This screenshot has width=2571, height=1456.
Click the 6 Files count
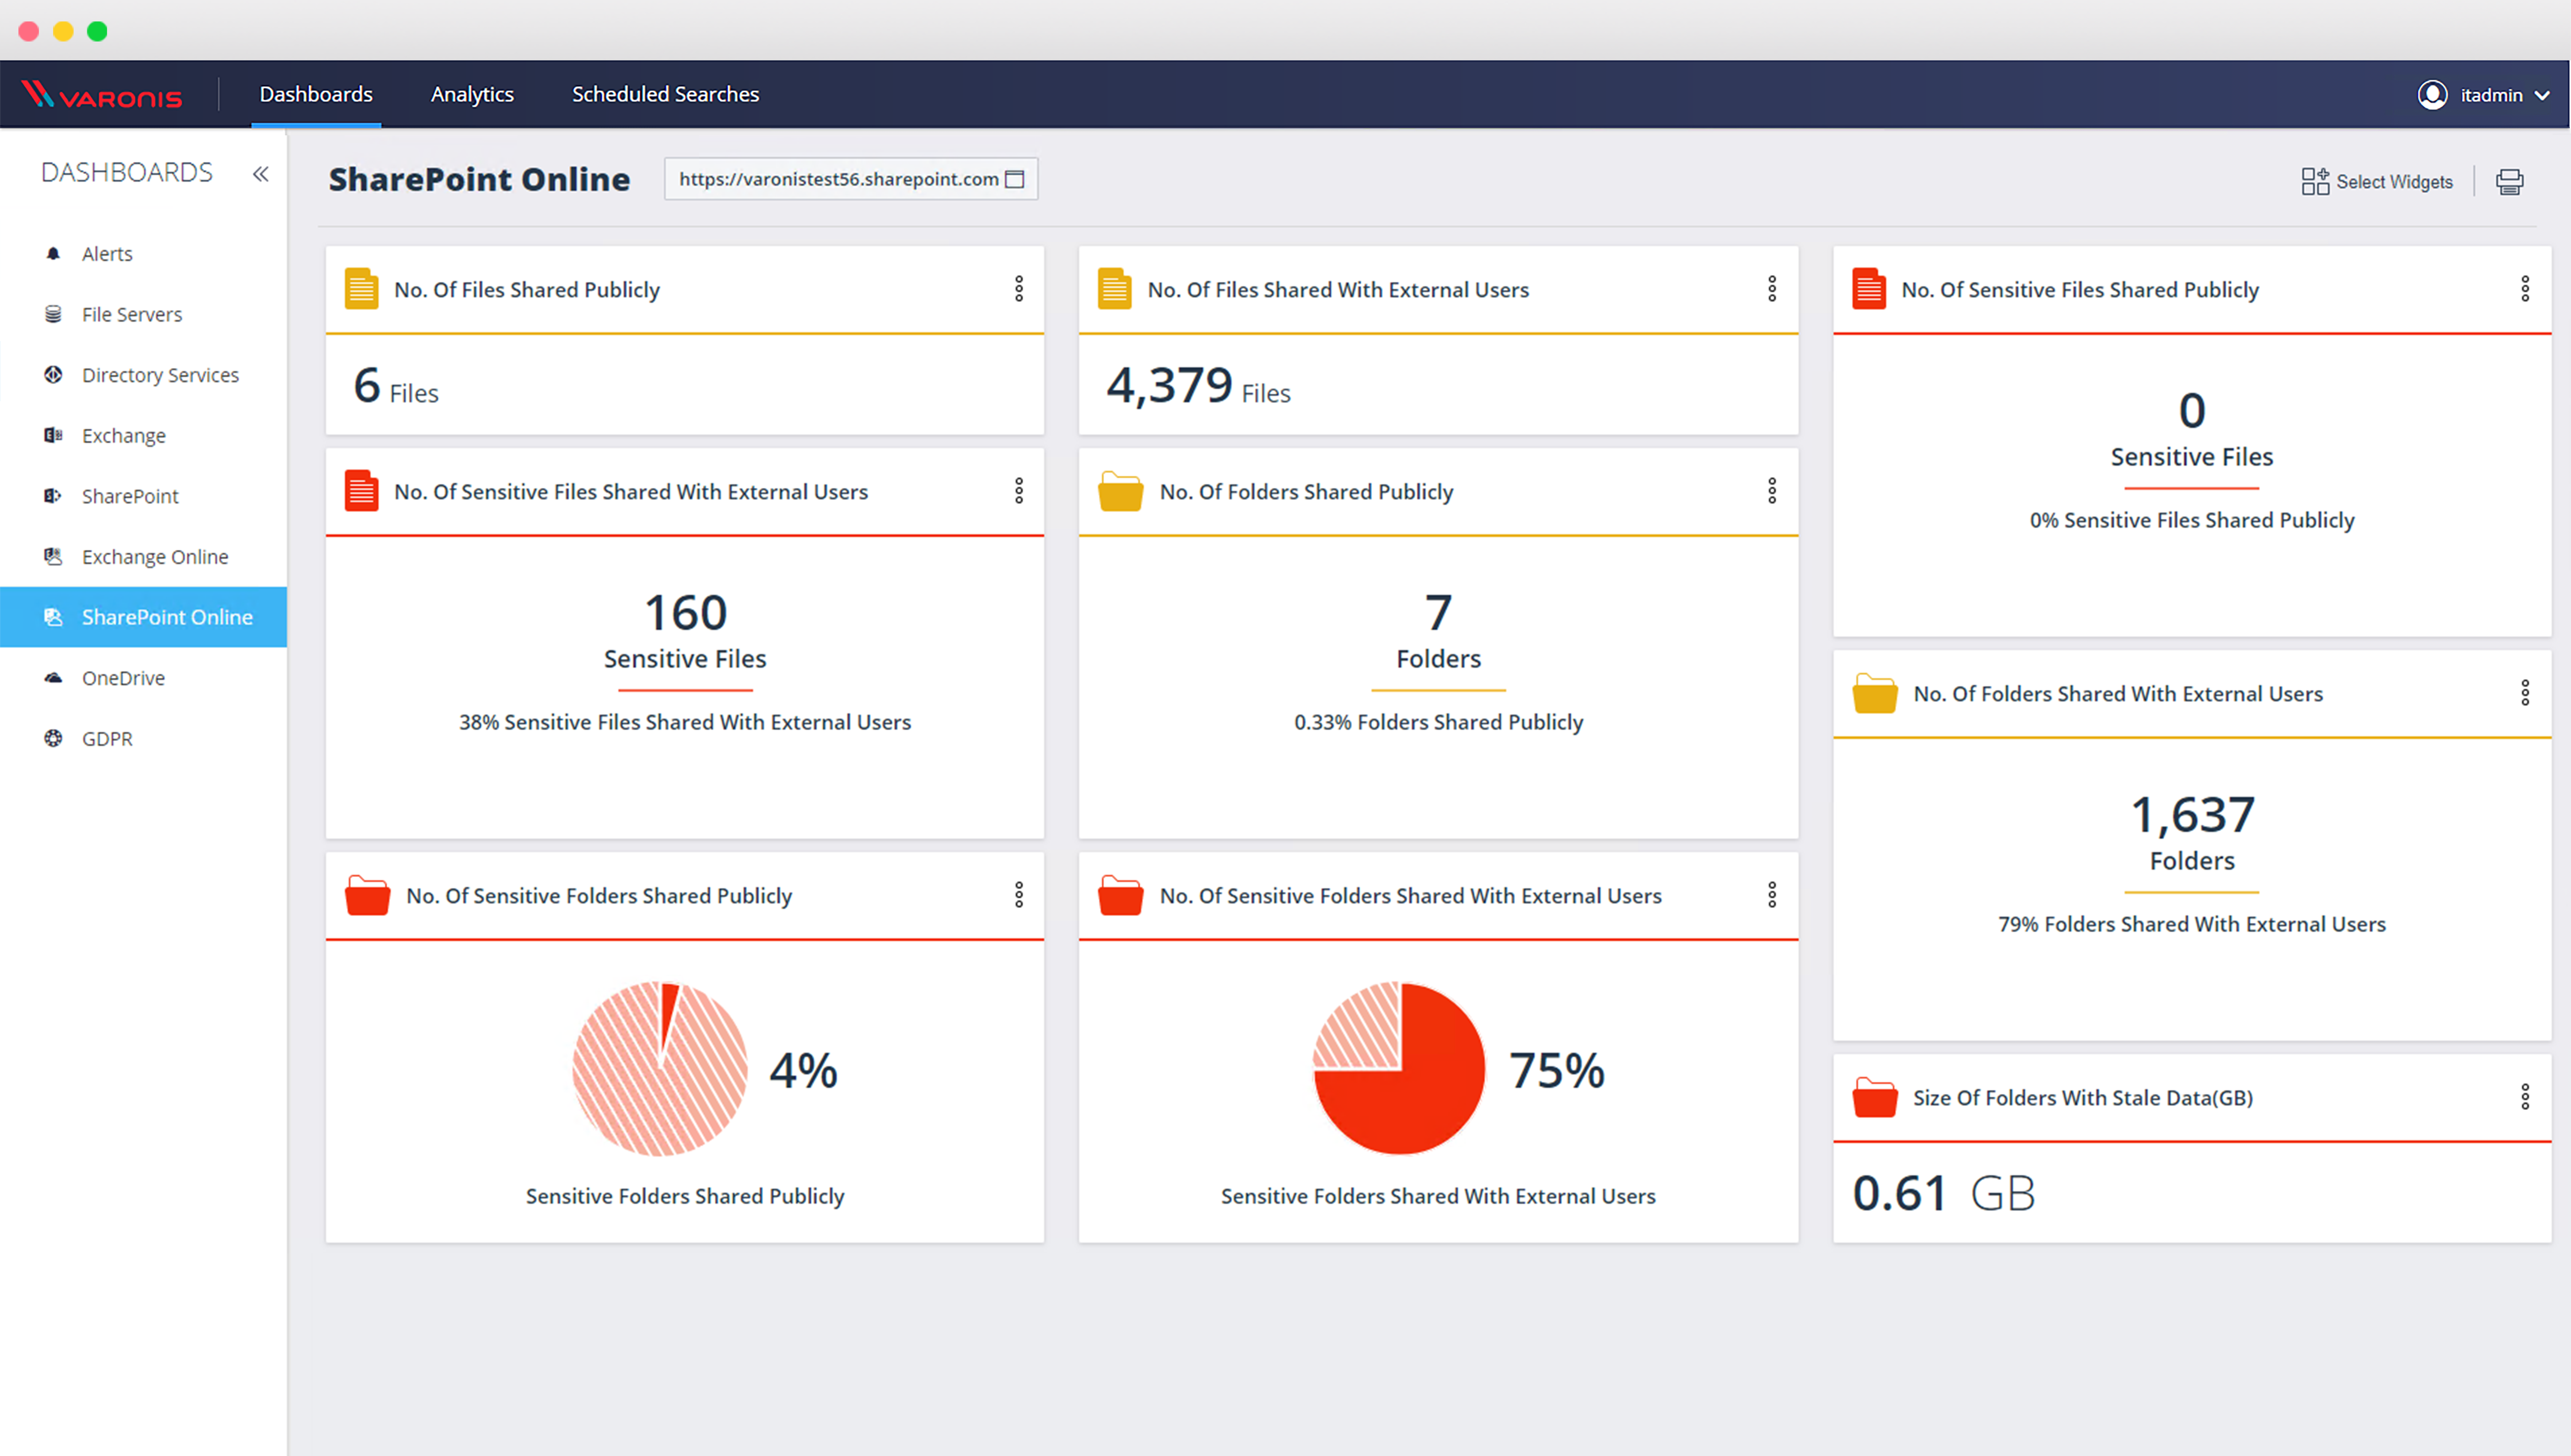tap(396, 386)
